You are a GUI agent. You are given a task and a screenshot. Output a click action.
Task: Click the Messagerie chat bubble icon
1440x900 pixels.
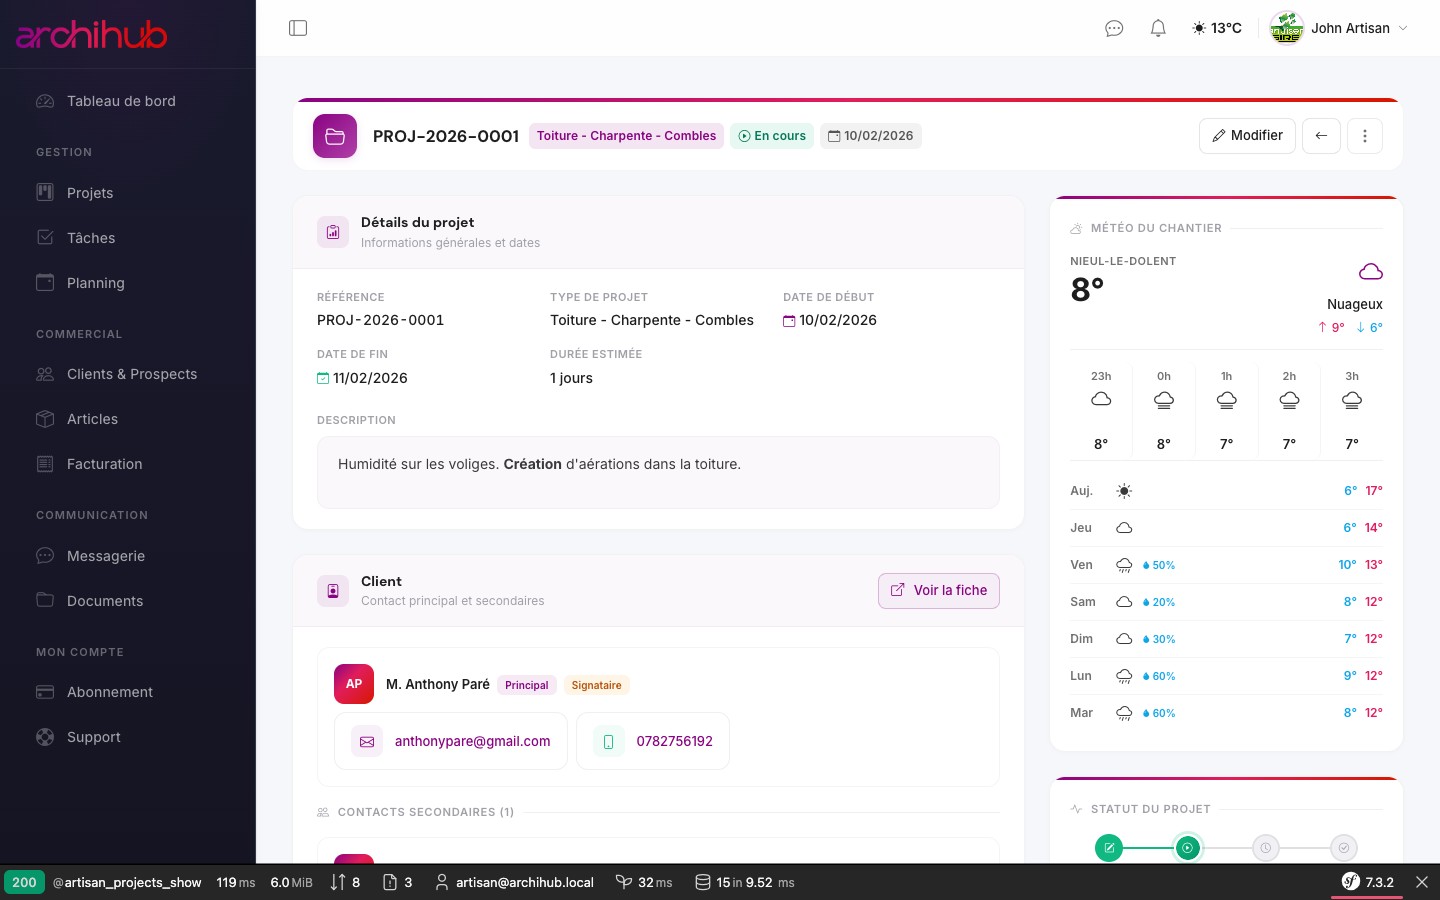pos(45,556)
